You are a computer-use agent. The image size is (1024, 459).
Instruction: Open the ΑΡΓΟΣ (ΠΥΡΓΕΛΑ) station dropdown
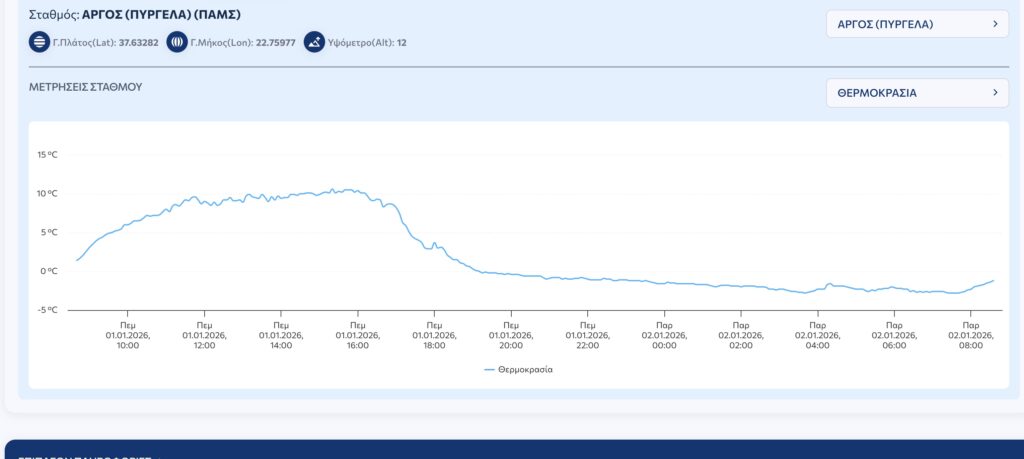(916, 23)
